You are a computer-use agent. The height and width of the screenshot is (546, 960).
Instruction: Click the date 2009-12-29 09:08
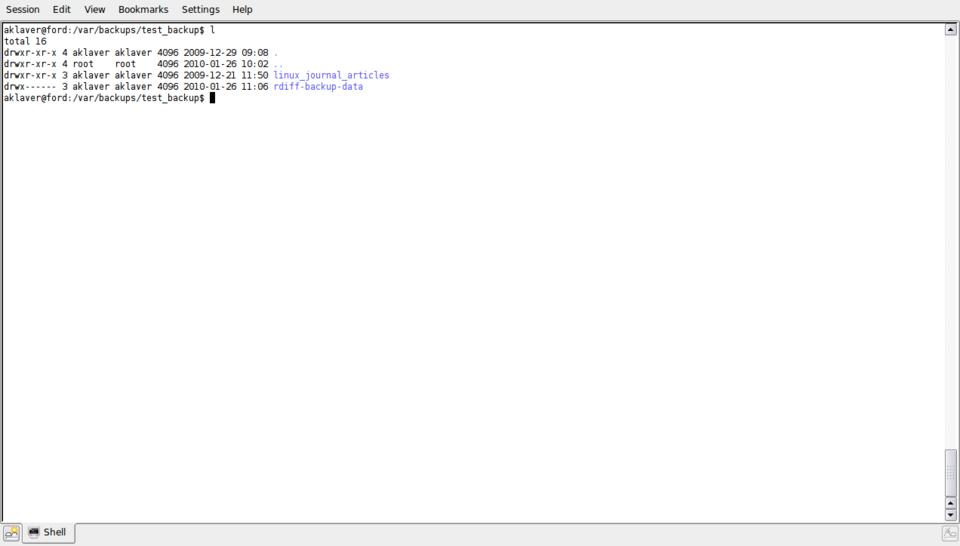tap(226, 53)
